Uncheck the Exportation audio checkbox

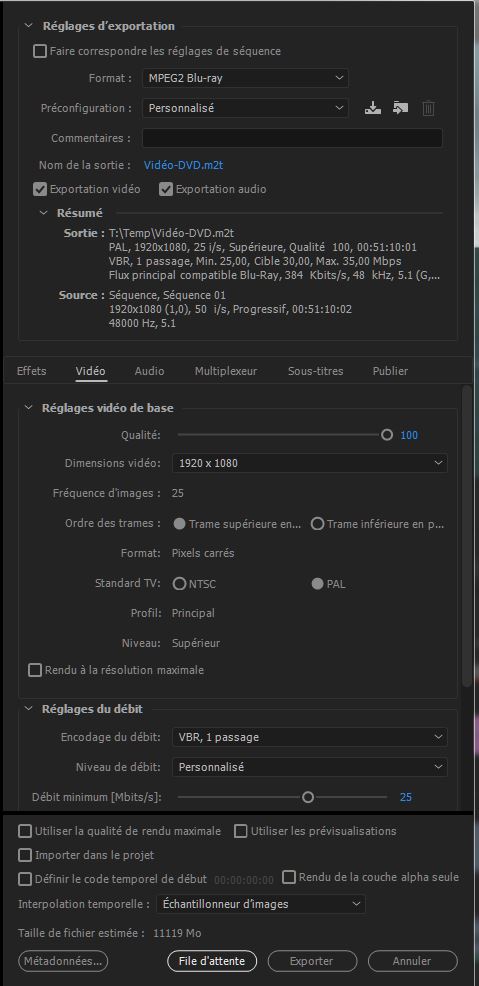pyautogui.click(x=166, y=189)
